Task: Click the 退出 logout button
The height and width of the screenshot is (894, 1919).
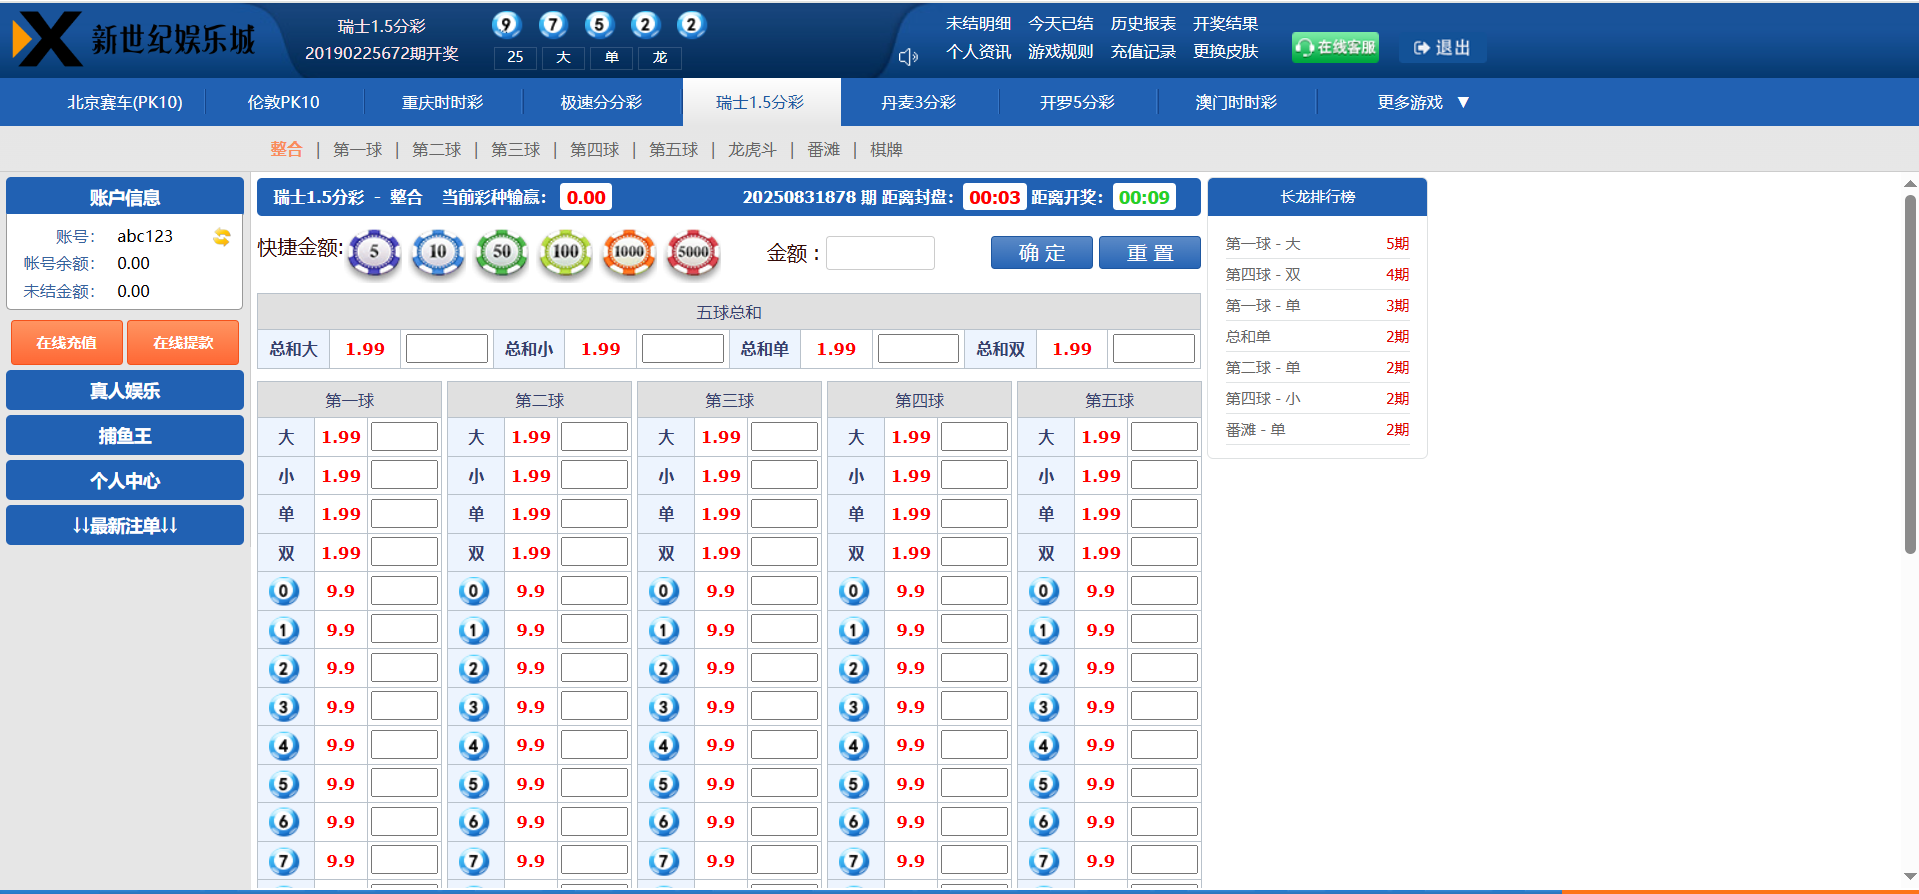Action: [1442, 48]
